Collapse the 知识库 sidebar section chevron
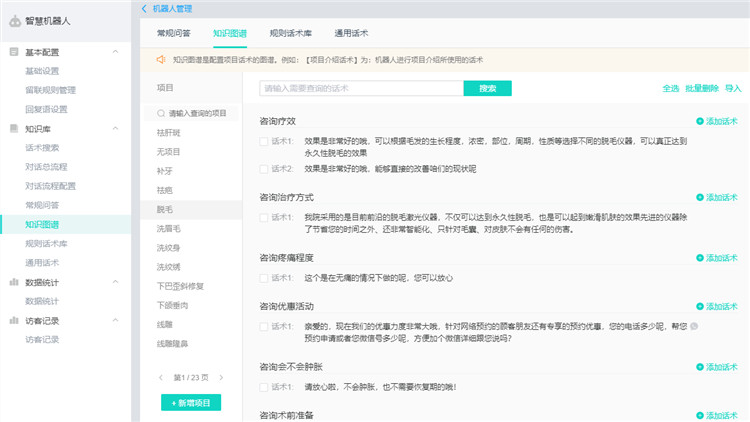This screenshot has width=750, height=422. click(x=115, y=128)
